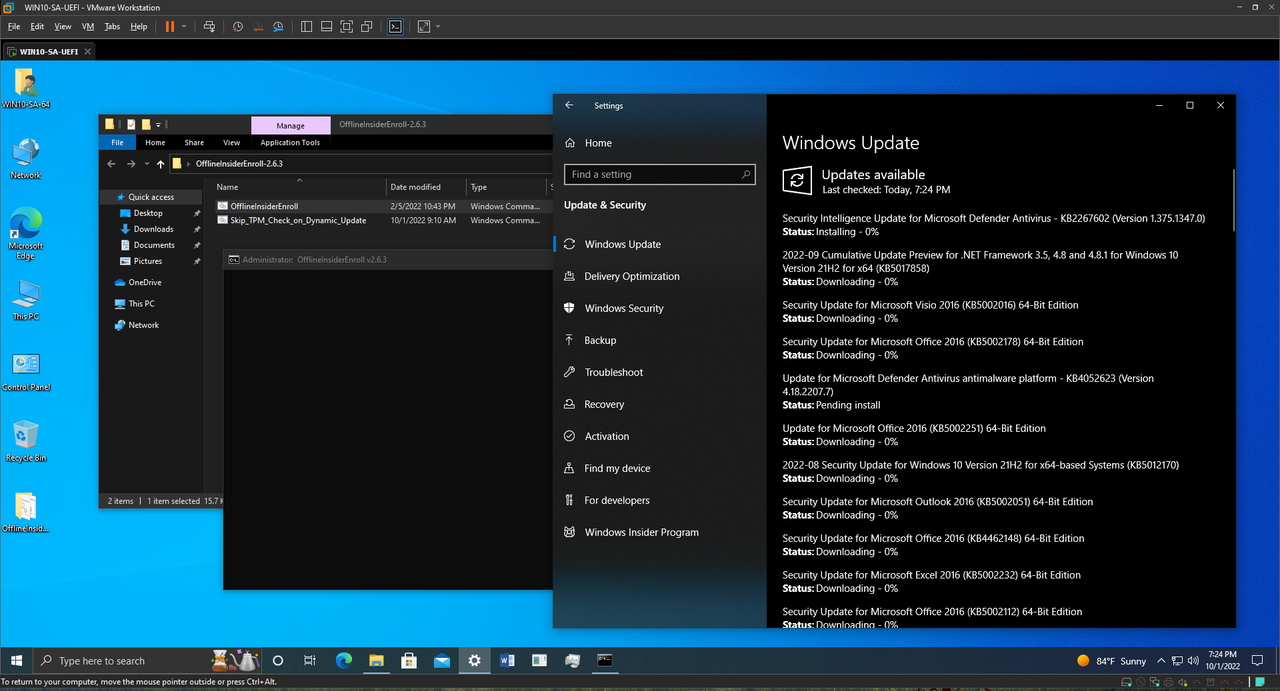The width and height of the screenshot is (1280, 691).
Task: Open the snapshot manager icon
Action: tap(278, 27)
